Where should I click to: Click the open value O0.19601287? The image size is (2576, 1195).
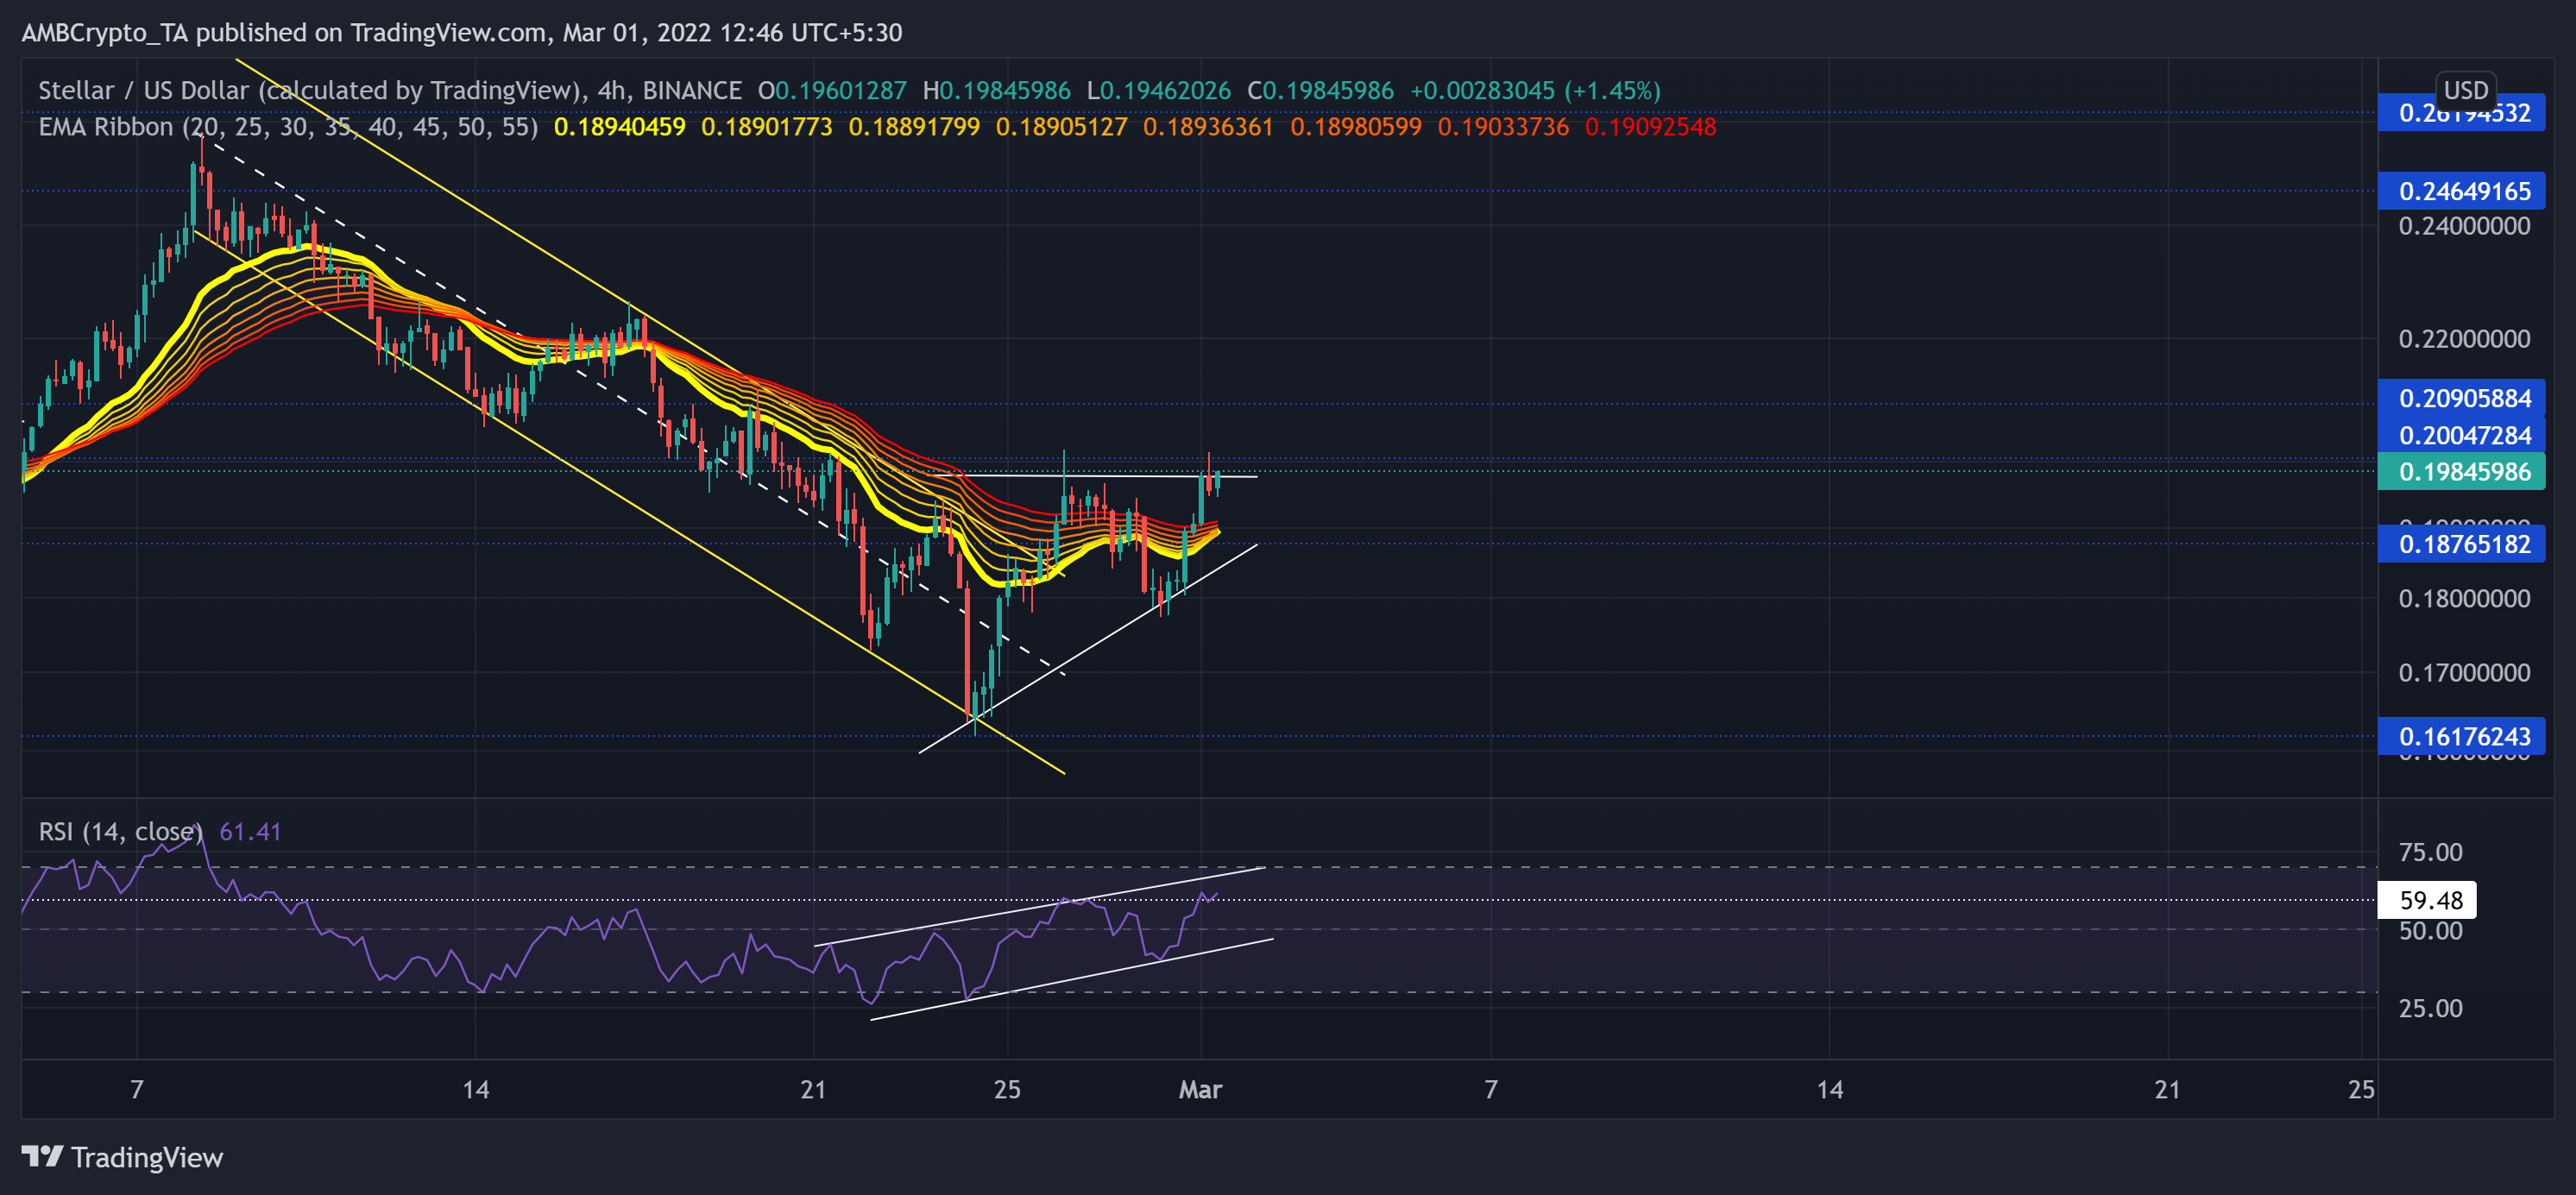(832, 90)
